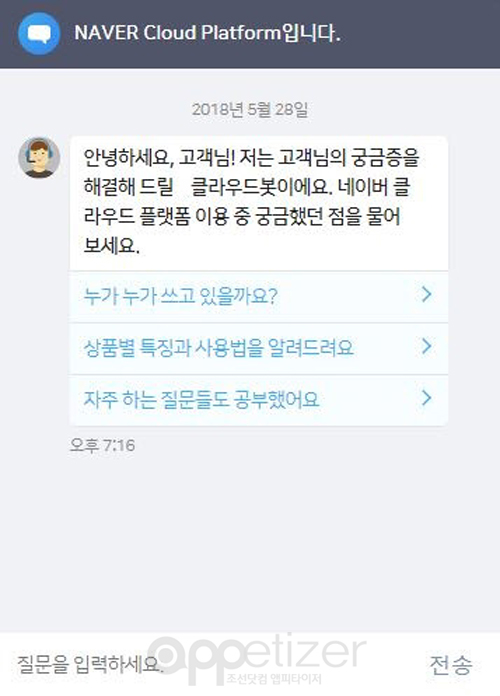Click the blue chat bubble icon in header
Viewport: 500px width, 696px height.
pos(39,34)
